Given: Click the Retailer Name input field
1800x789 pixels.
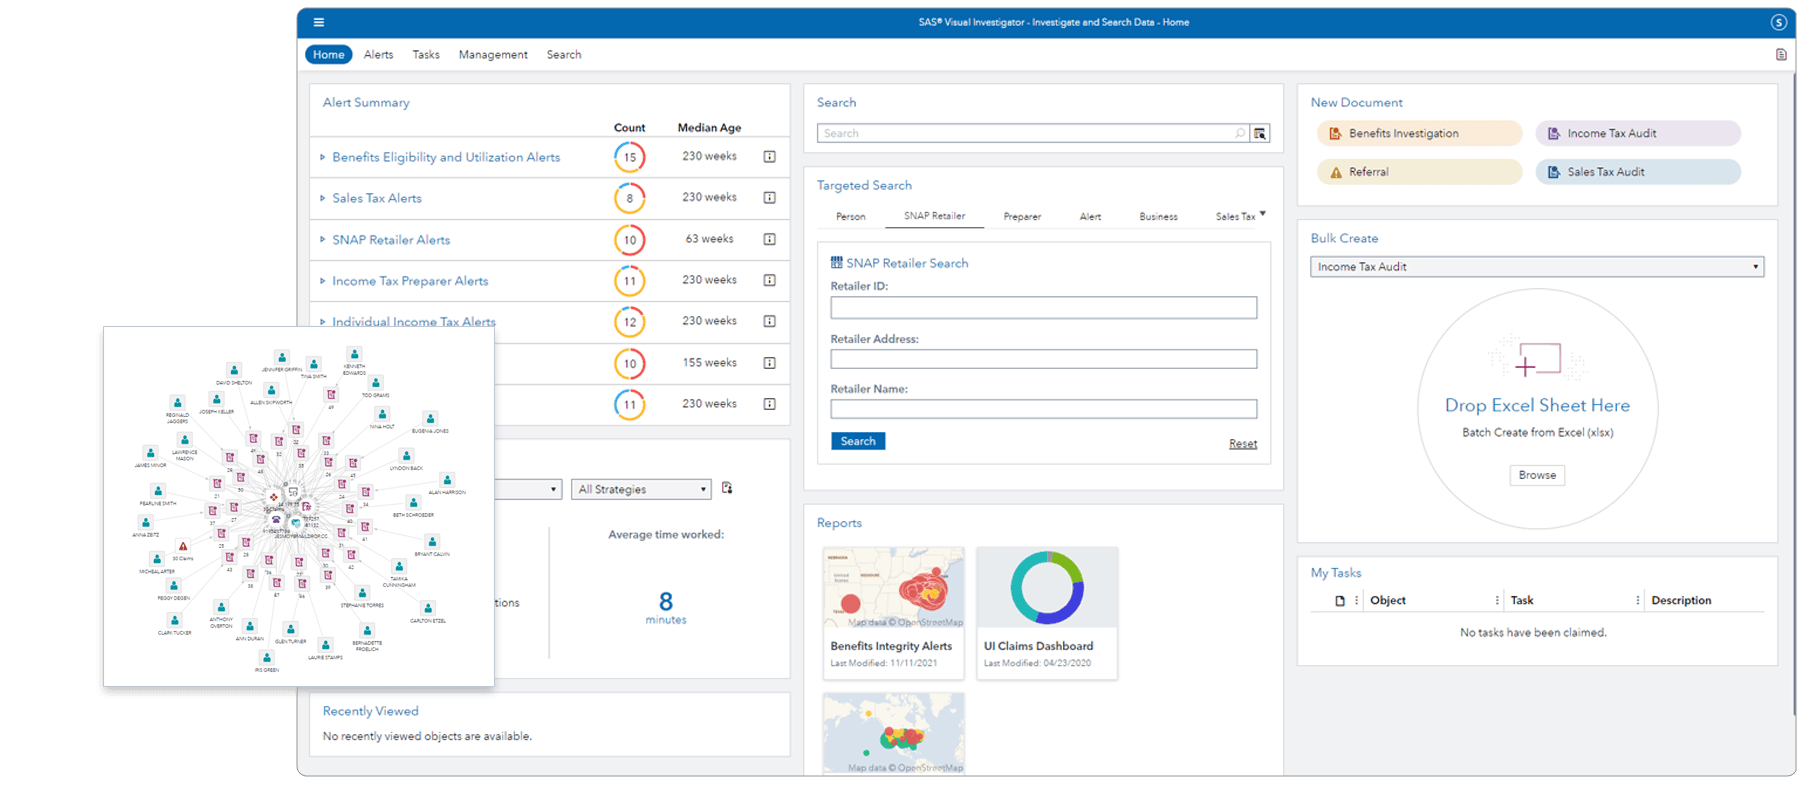Looking at the screenshot, I should click(1043, 409).
